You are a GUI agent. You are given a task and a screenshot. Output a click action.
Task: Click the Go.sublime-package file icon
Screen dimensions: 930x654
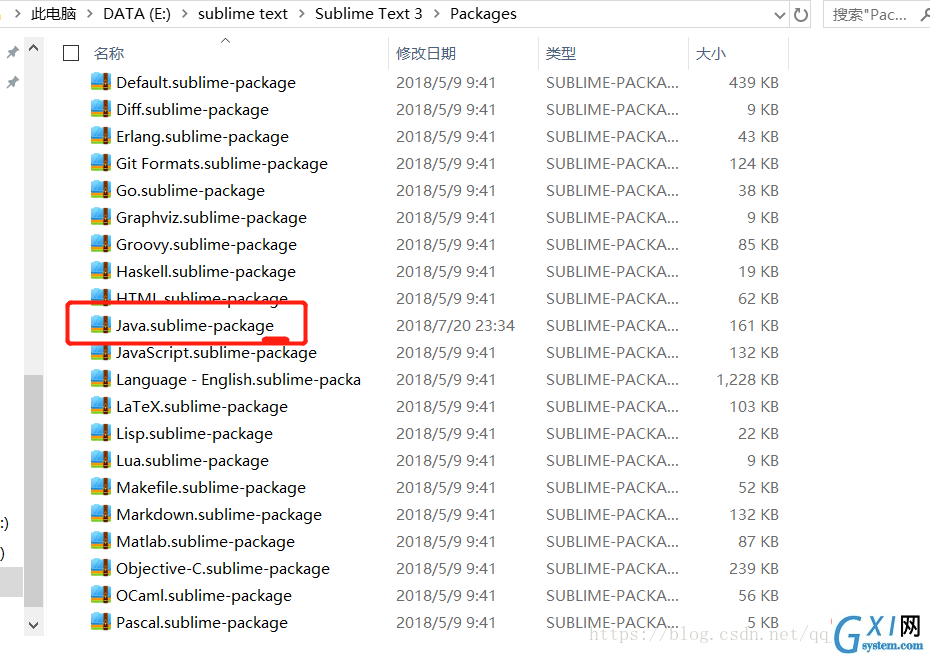[101, 190]
